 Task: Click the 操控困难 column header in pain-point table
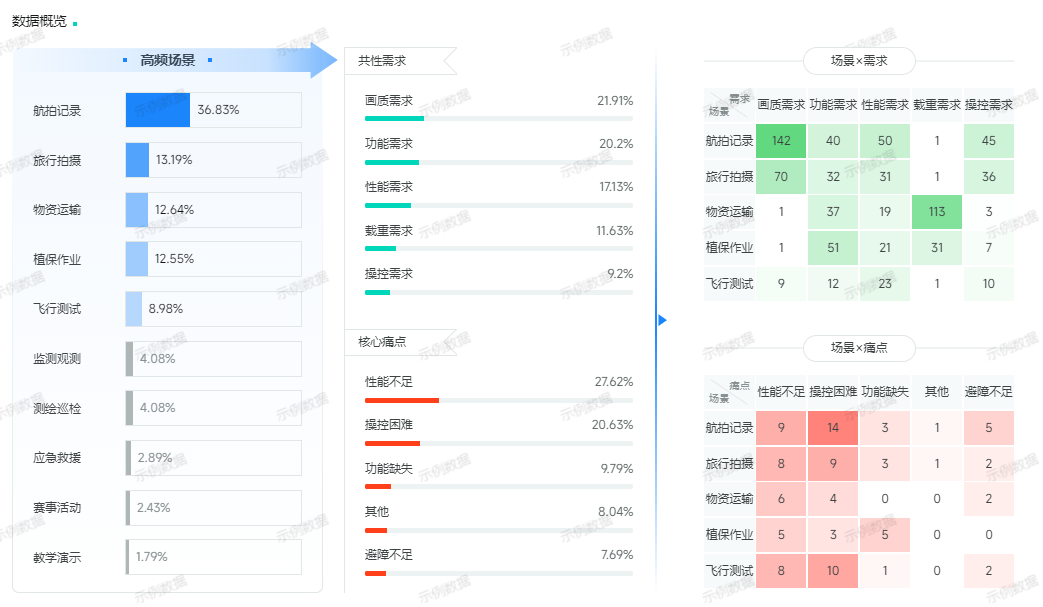pos(833,391)
